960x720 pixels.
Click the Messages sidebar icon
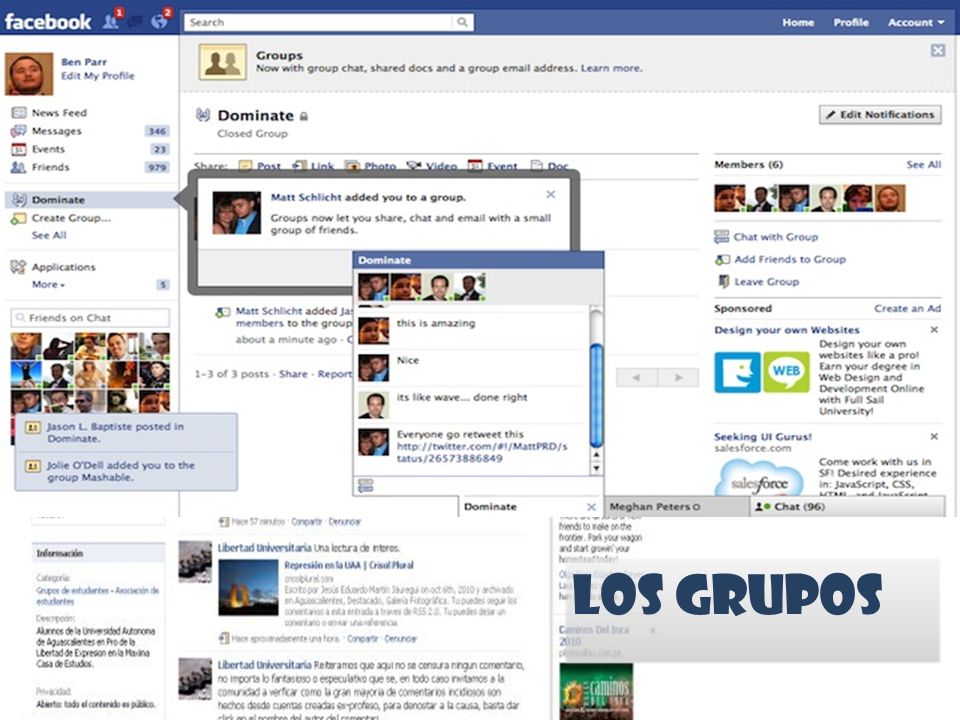click(x=19, y=131)
